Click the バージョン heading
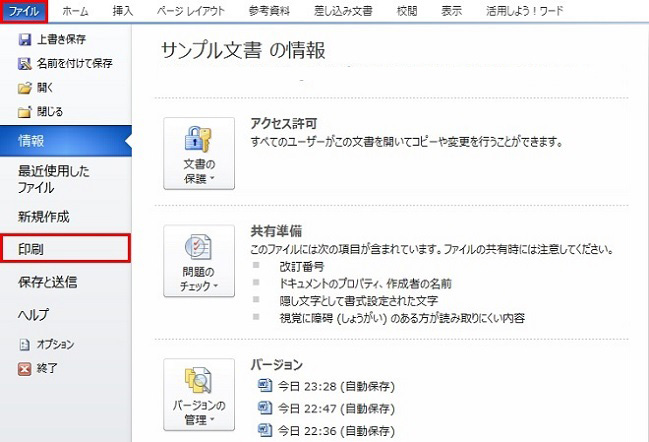 (276, 365)
